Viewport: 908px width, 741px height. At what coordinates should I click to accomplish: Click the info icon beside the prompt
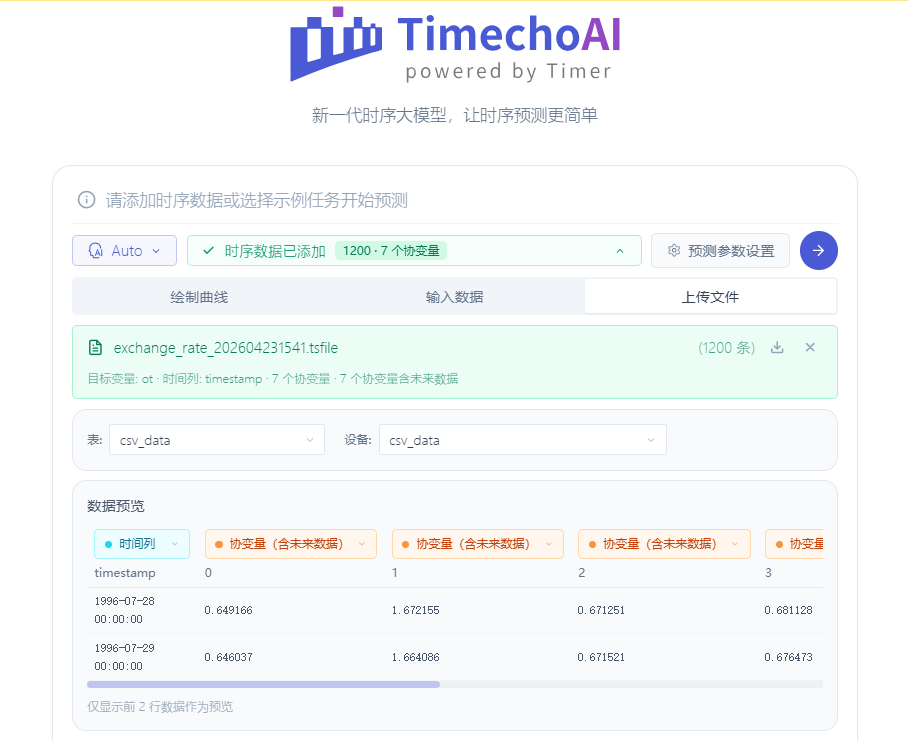tap(86, 200)
